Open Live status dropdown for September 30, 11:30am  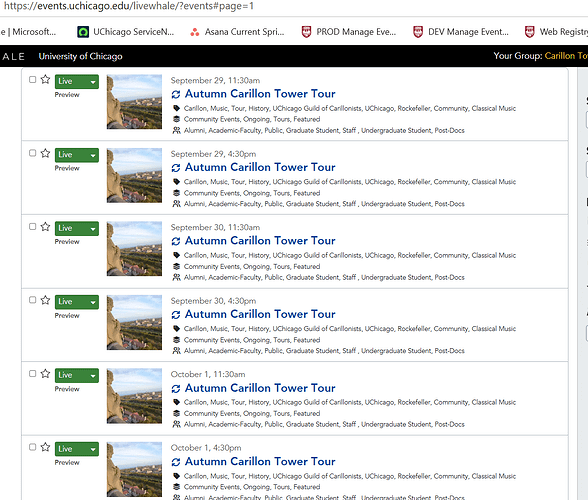[x=77, y=228]
